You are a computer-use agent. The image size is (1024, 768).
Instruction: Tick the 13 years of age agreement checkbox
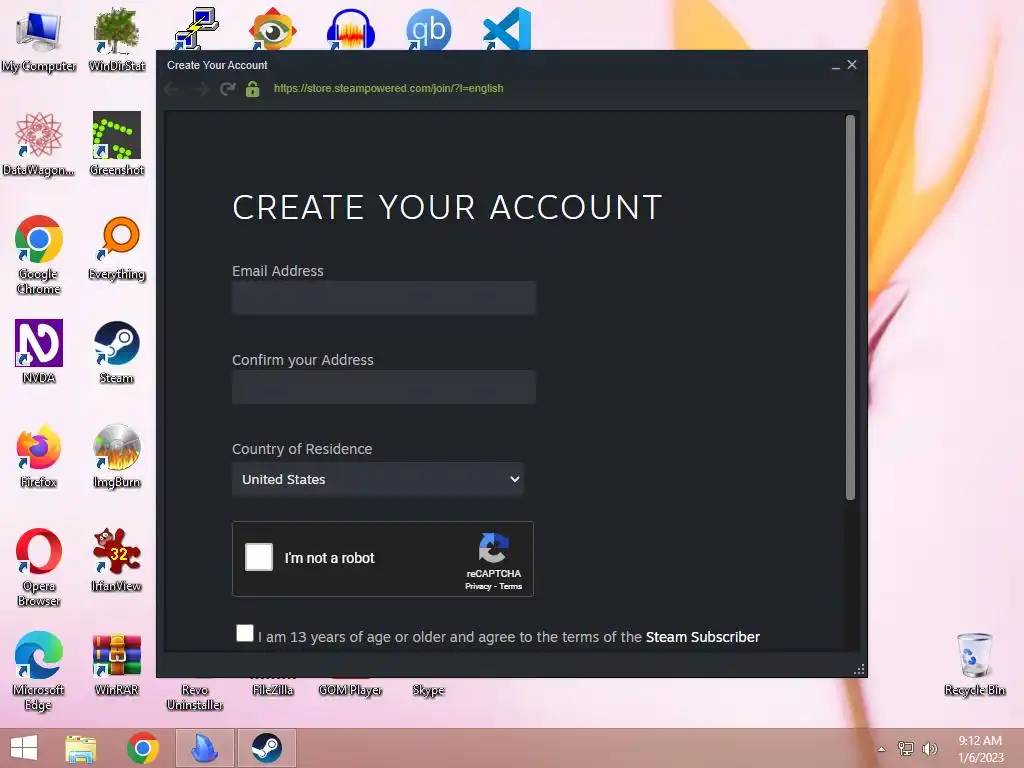(245, 633)
